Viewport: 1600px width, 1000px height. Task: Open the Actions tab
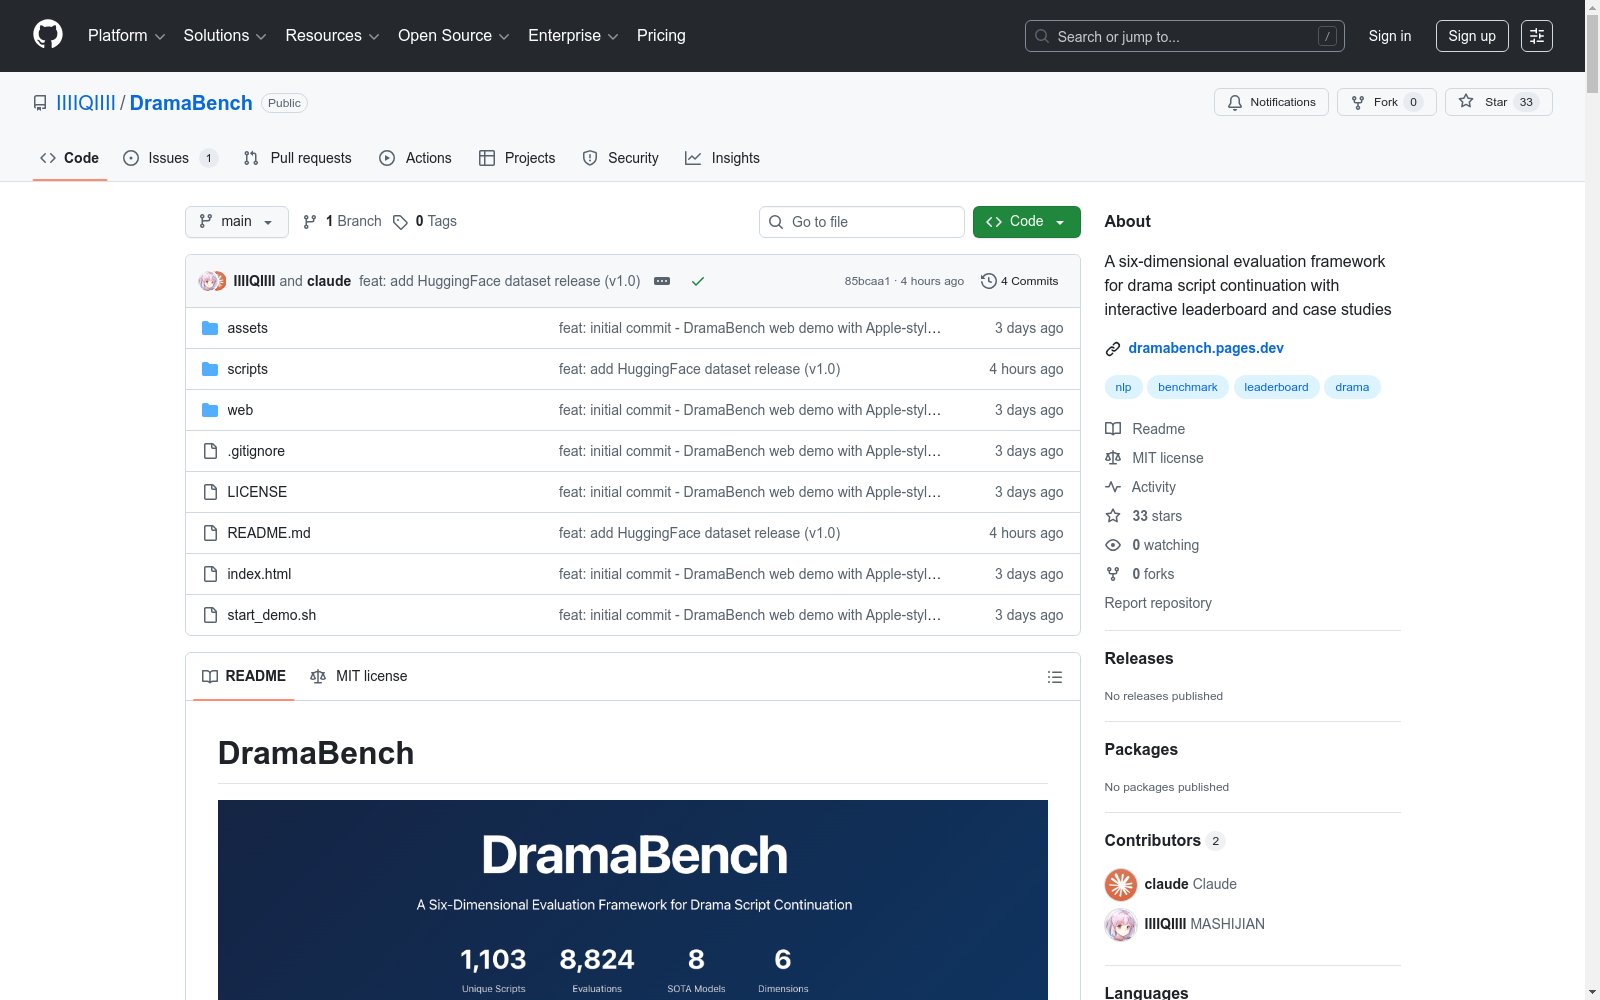pyautogui.click(x=415, y=158)
